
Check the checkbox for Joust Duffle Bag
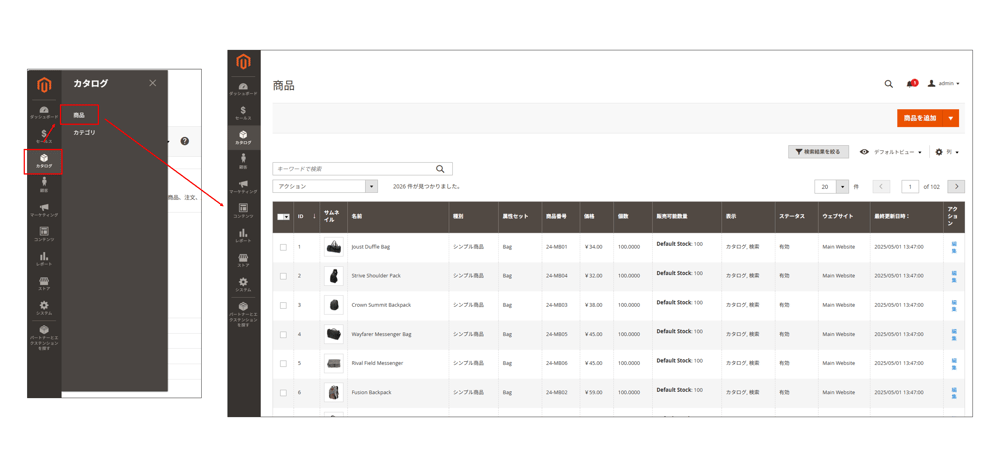pos(283,247)
